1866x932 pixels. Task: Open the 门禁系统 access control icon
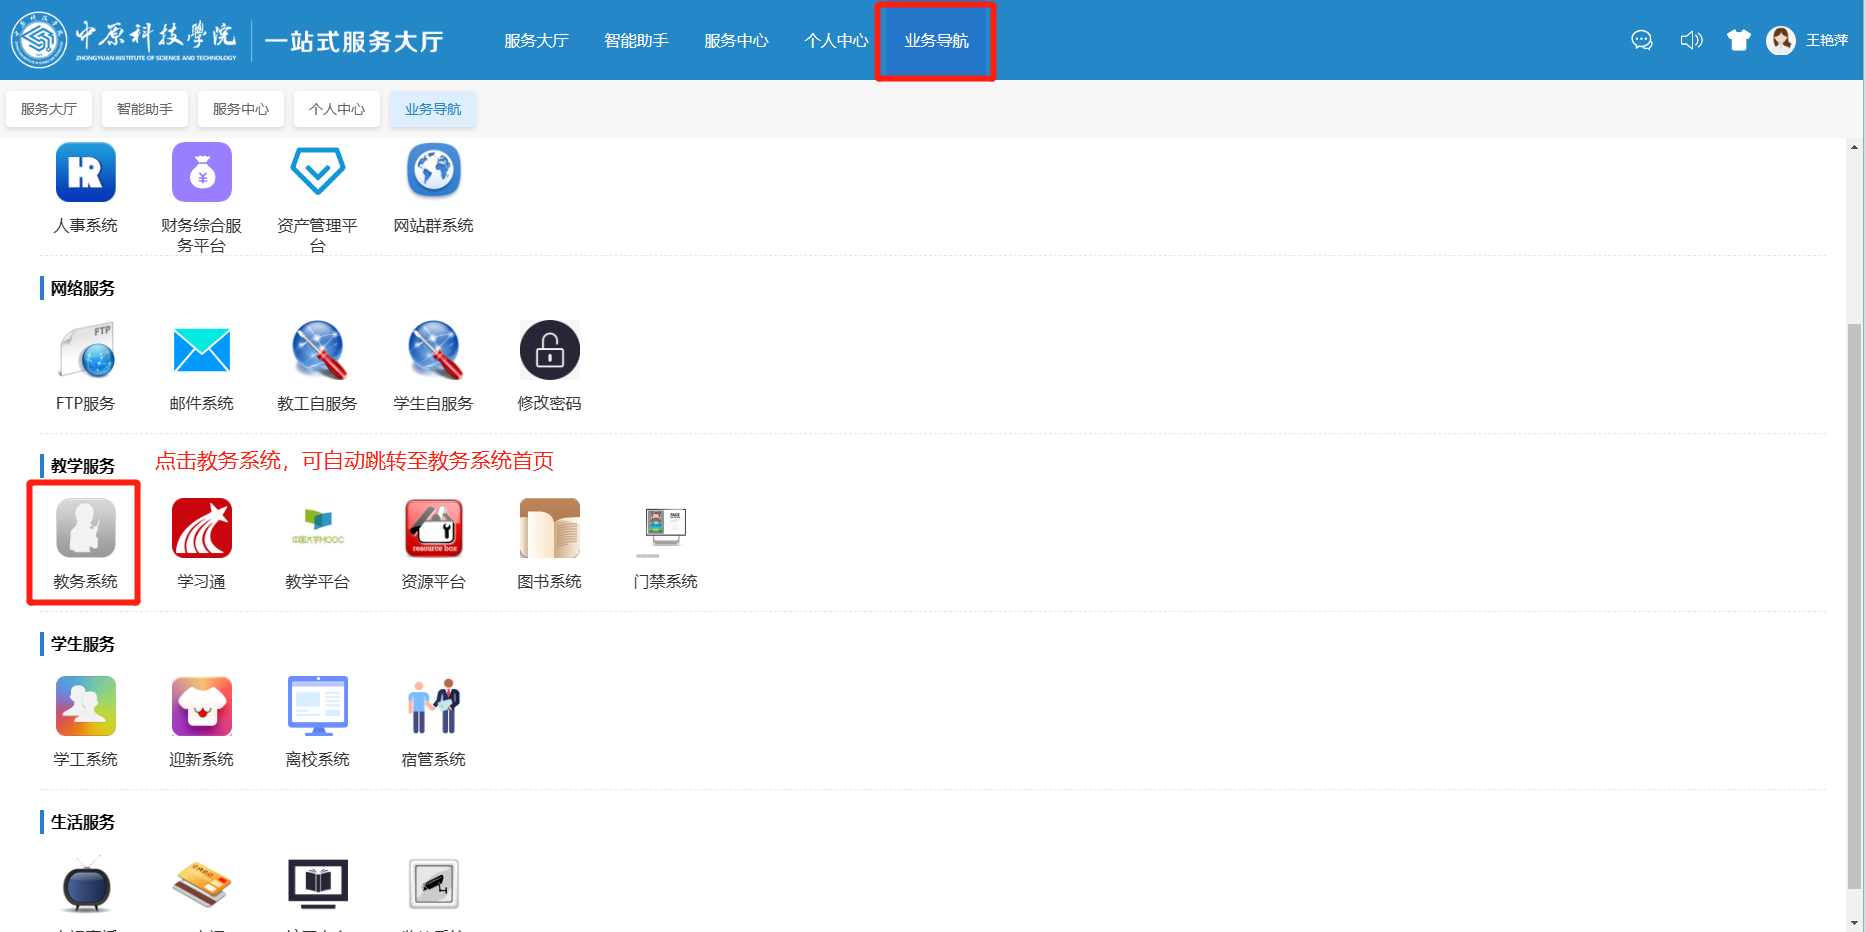point(665,528)
